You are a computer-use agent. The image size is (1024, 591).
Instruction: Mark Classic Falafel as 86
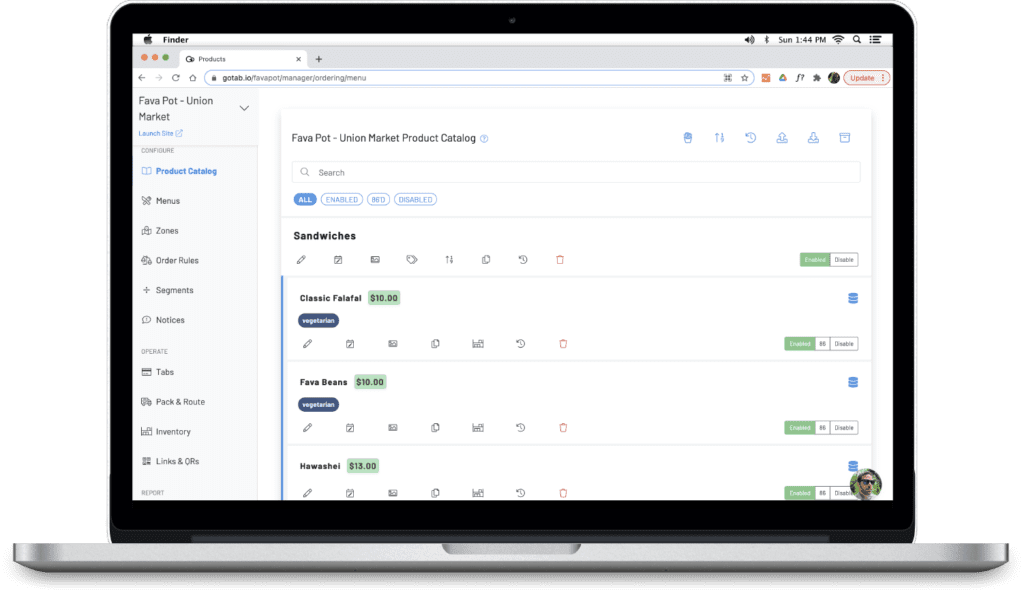[822, 343]
